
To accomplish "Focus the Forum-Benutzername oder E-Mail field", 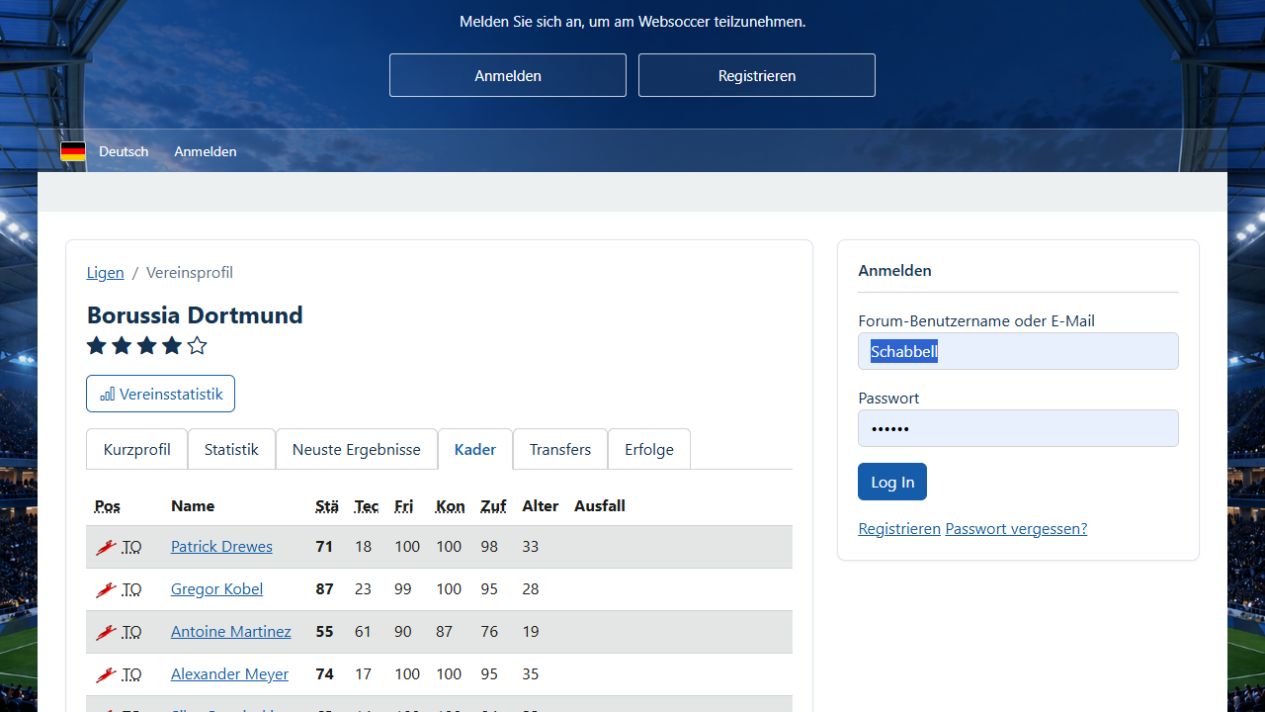I will [1018, 351].
